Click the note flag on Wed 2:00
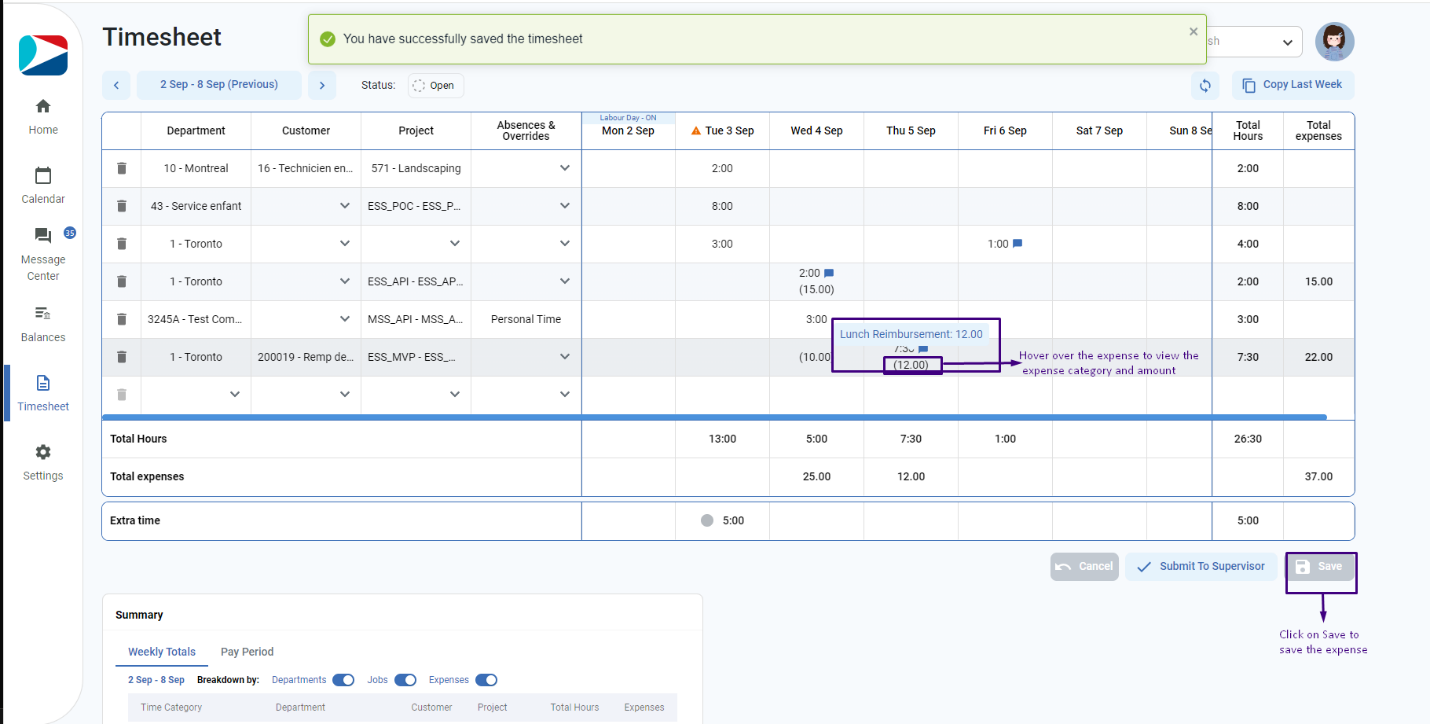 pos(829,273)
